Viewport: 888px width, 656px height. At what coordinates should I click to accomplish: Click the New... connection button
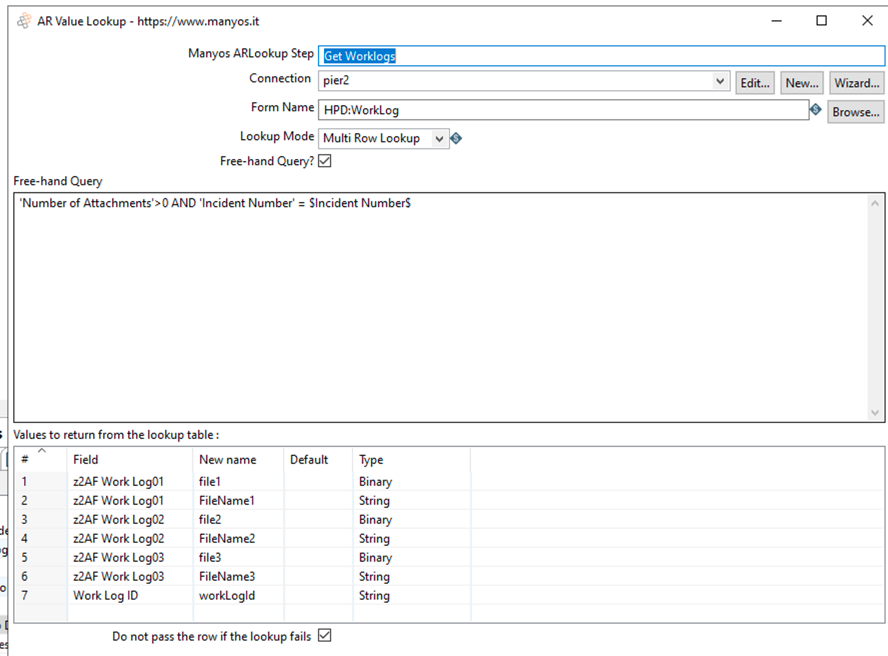coord(801,83)
